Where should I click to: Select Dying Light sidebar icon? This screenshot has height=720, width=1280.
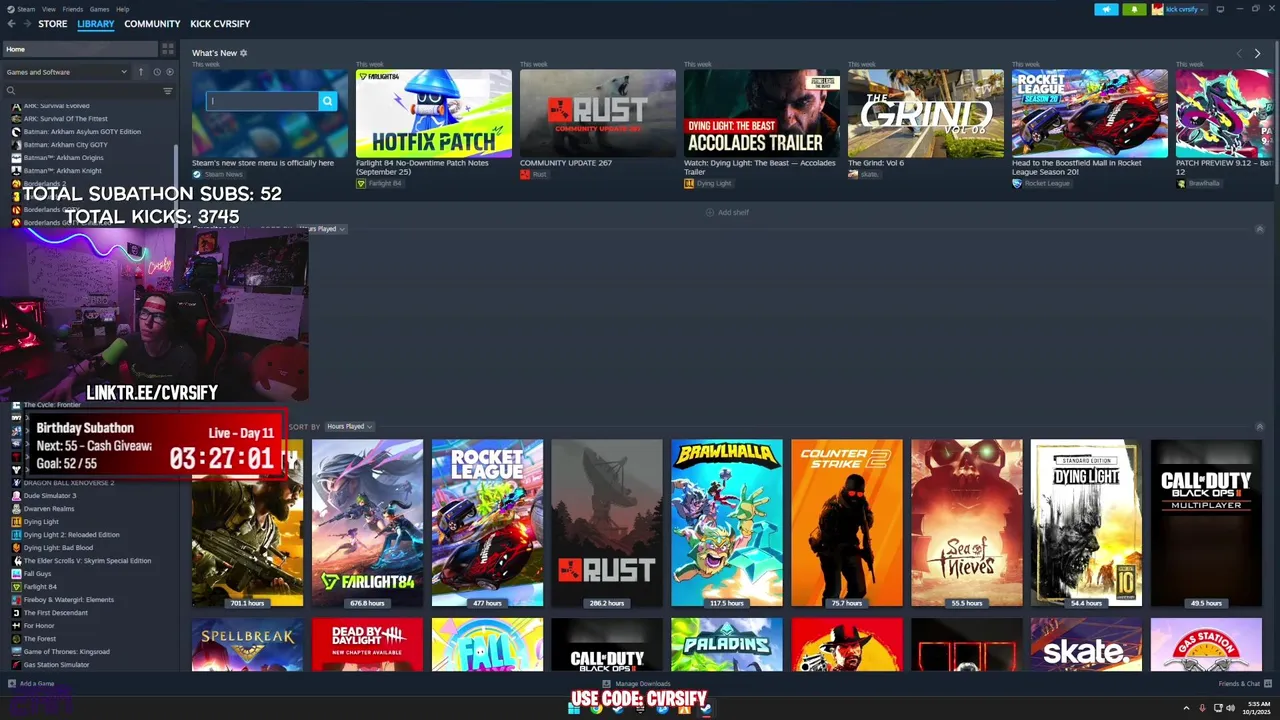pyautogui.click(x=16, y=522)
